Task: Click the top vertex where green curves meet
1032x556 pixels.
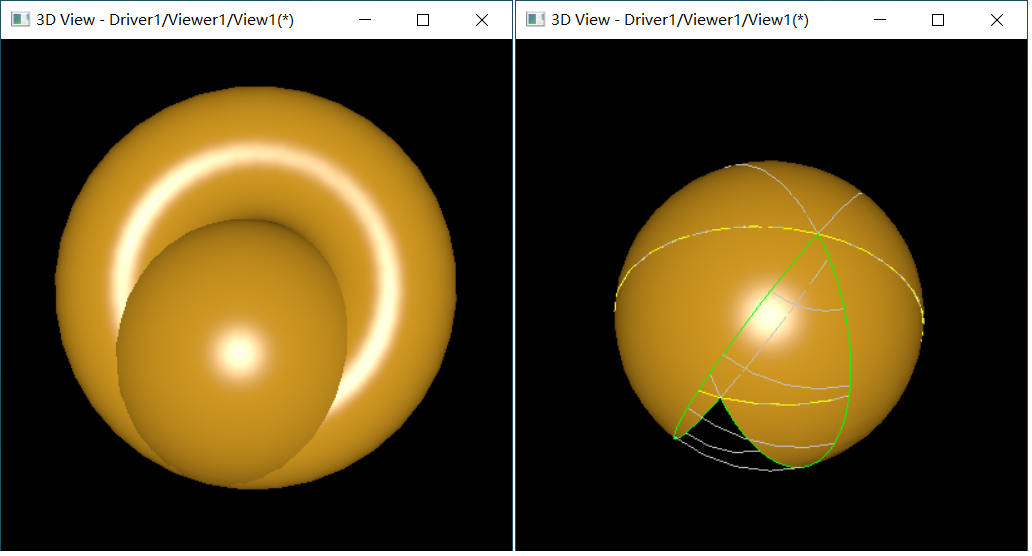Action: (x=818, y=235)
